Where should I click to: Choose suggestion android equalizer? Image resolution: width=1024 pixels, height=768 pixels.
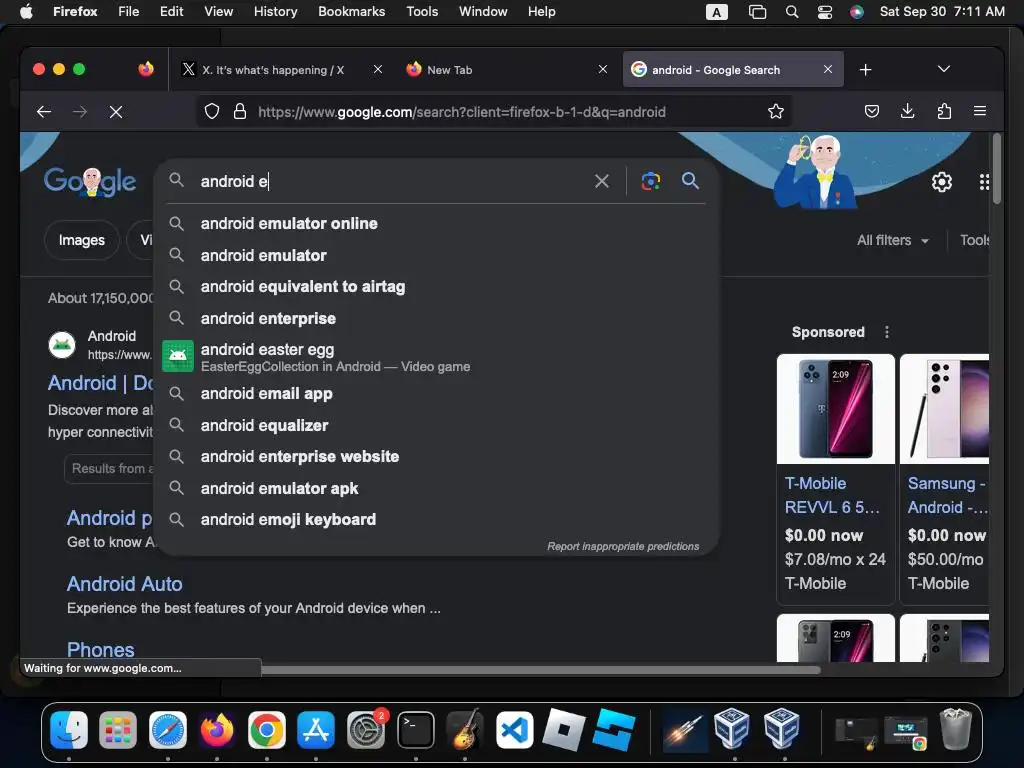click(x=436, y=425)
